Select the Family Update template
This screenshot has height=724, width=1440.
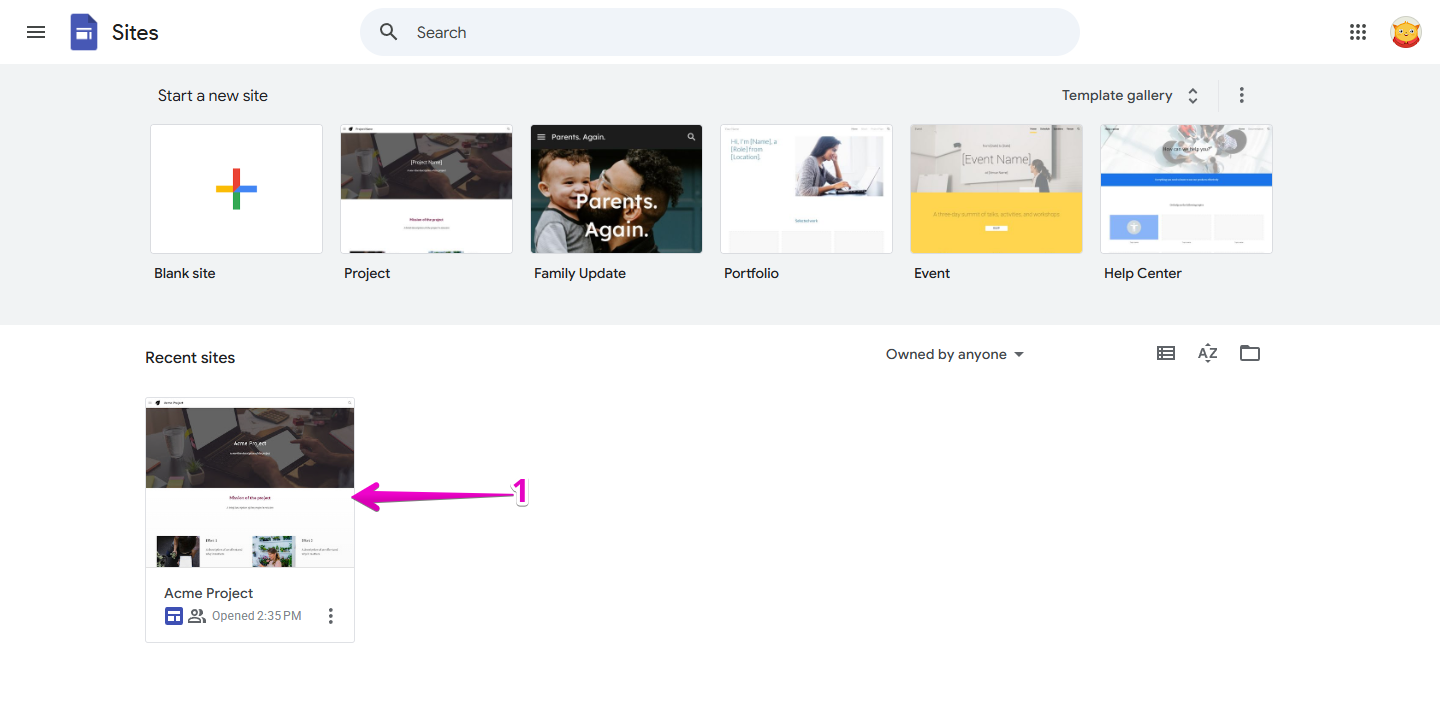coord(616,189)
